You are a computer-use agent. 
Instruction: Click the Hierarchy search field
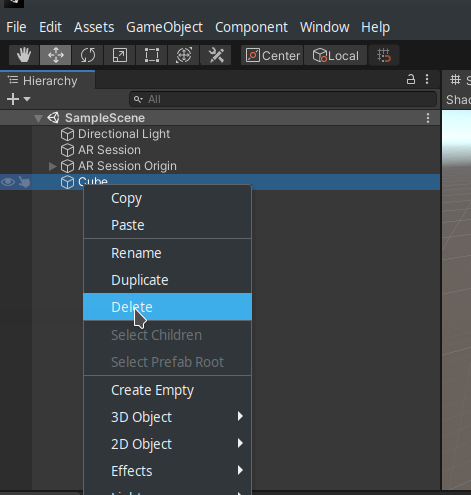pos(283,99)
